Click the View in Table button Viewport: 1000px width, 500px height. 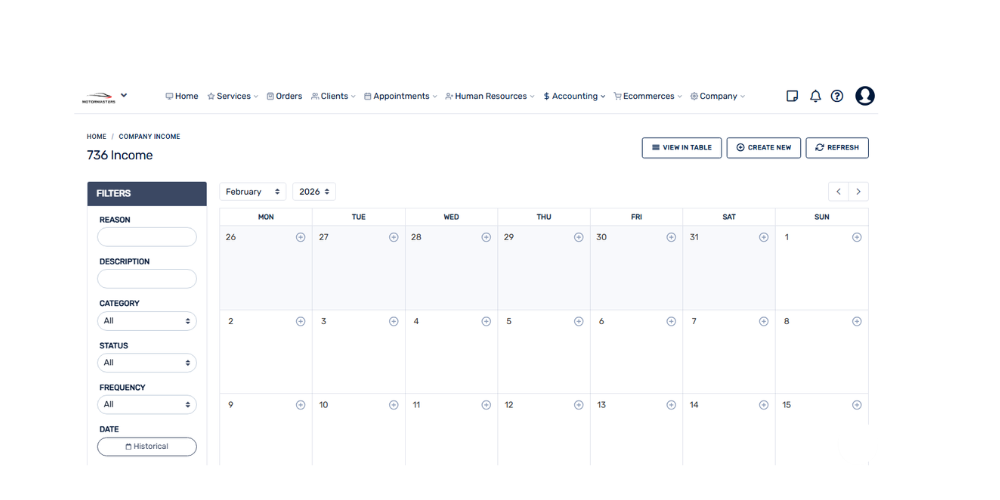pyautogui.click(x=681, y=147)
